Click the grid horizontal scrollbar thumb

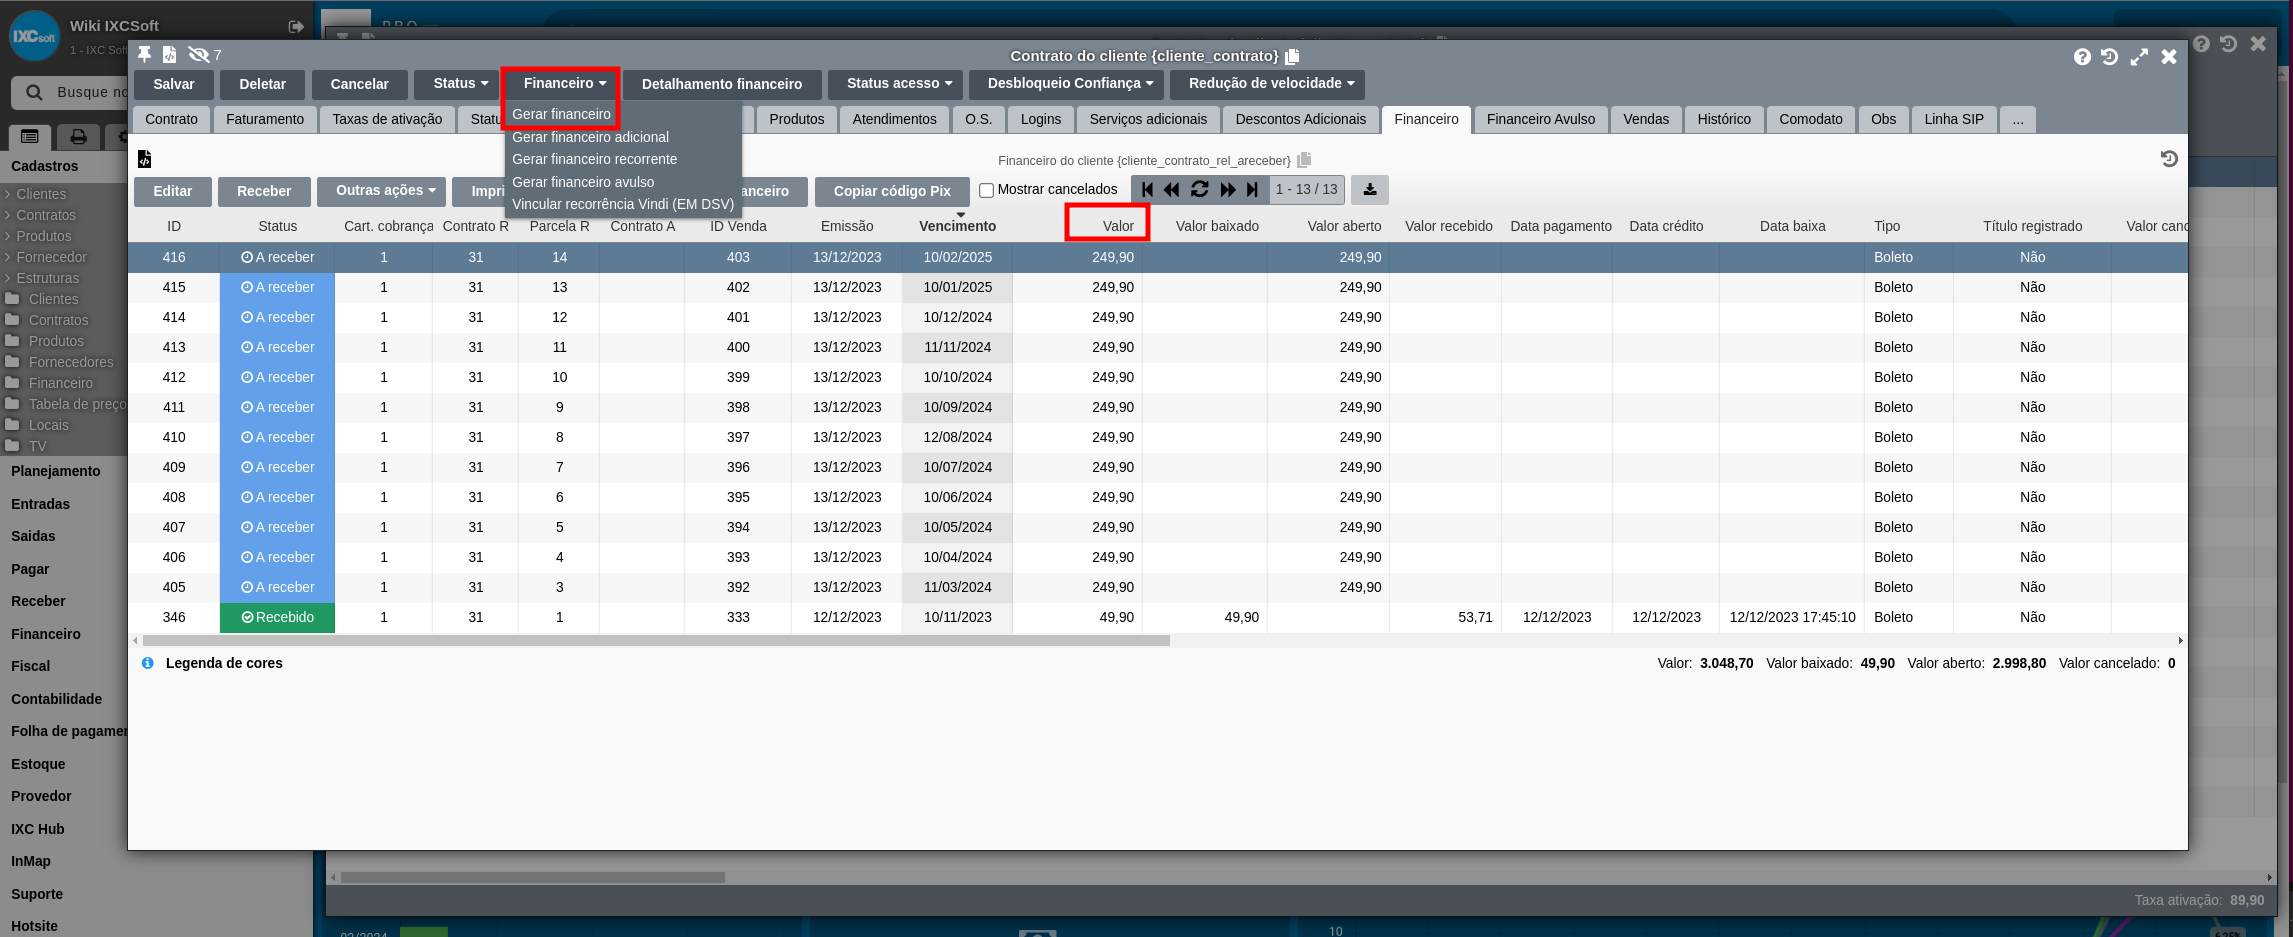[x=656, y=640]
